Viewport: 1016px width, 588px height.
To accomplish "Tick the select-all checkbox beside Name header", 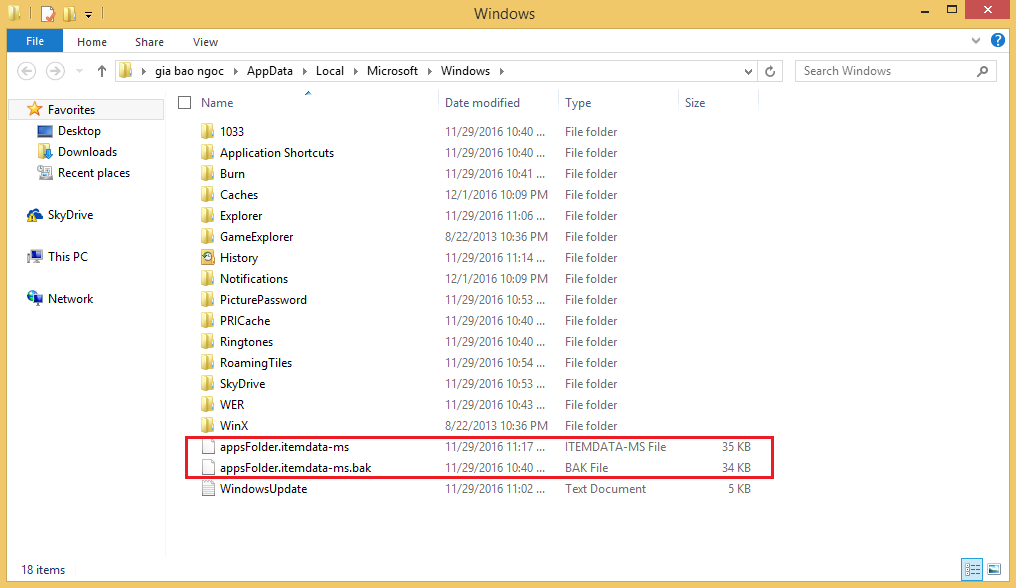I will pyautogui.click(x=184, y=102).
